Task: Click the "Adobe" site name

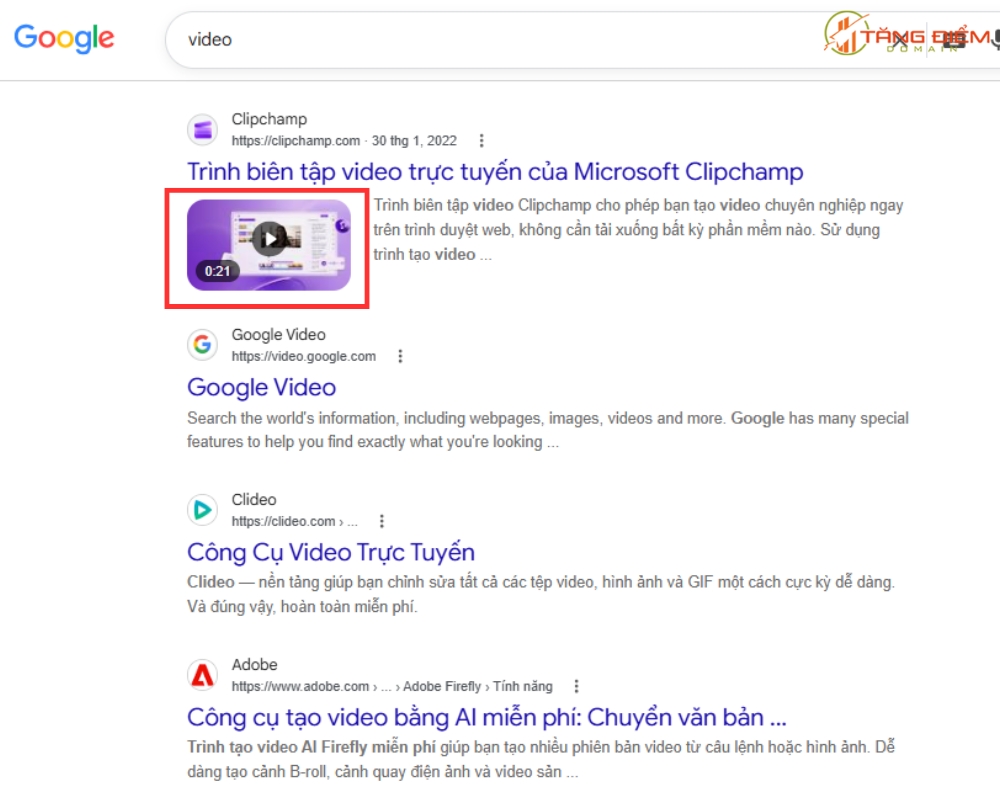Action: point(254,665)
